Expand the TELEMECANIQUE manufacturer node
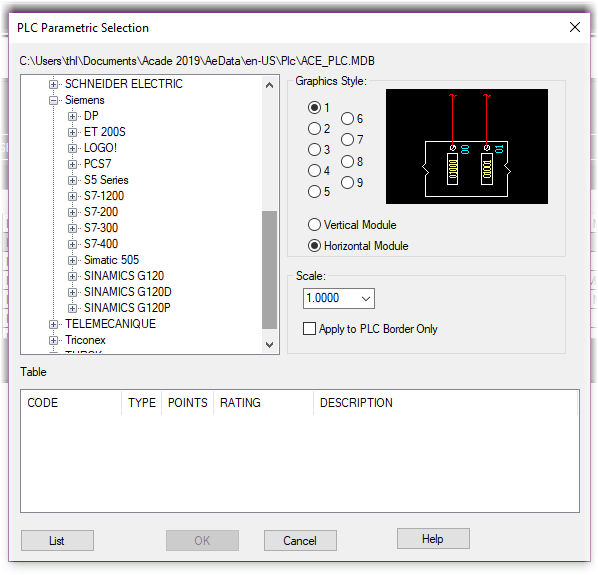The width and height of the screenshot is (598, 575). 53,324
